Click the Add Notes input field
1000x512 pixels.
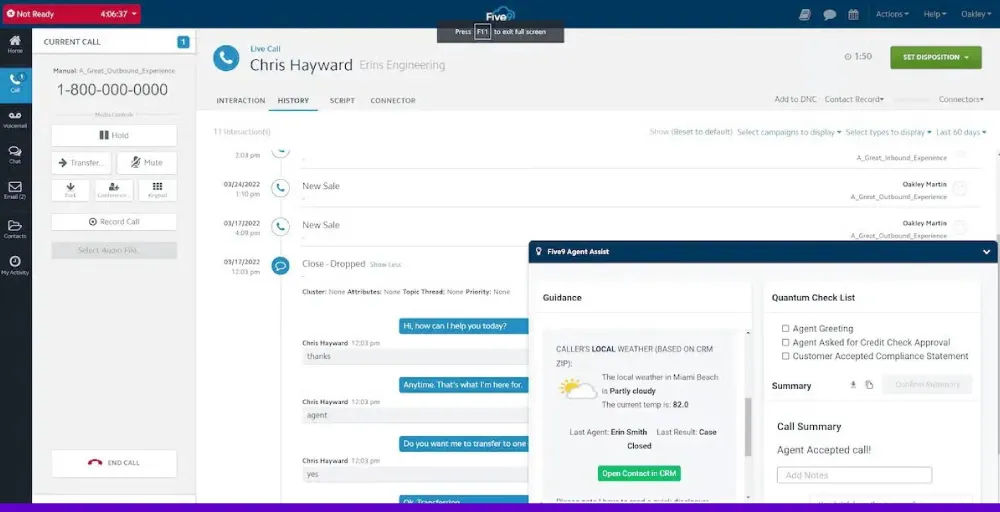click(x=854, y=475)
